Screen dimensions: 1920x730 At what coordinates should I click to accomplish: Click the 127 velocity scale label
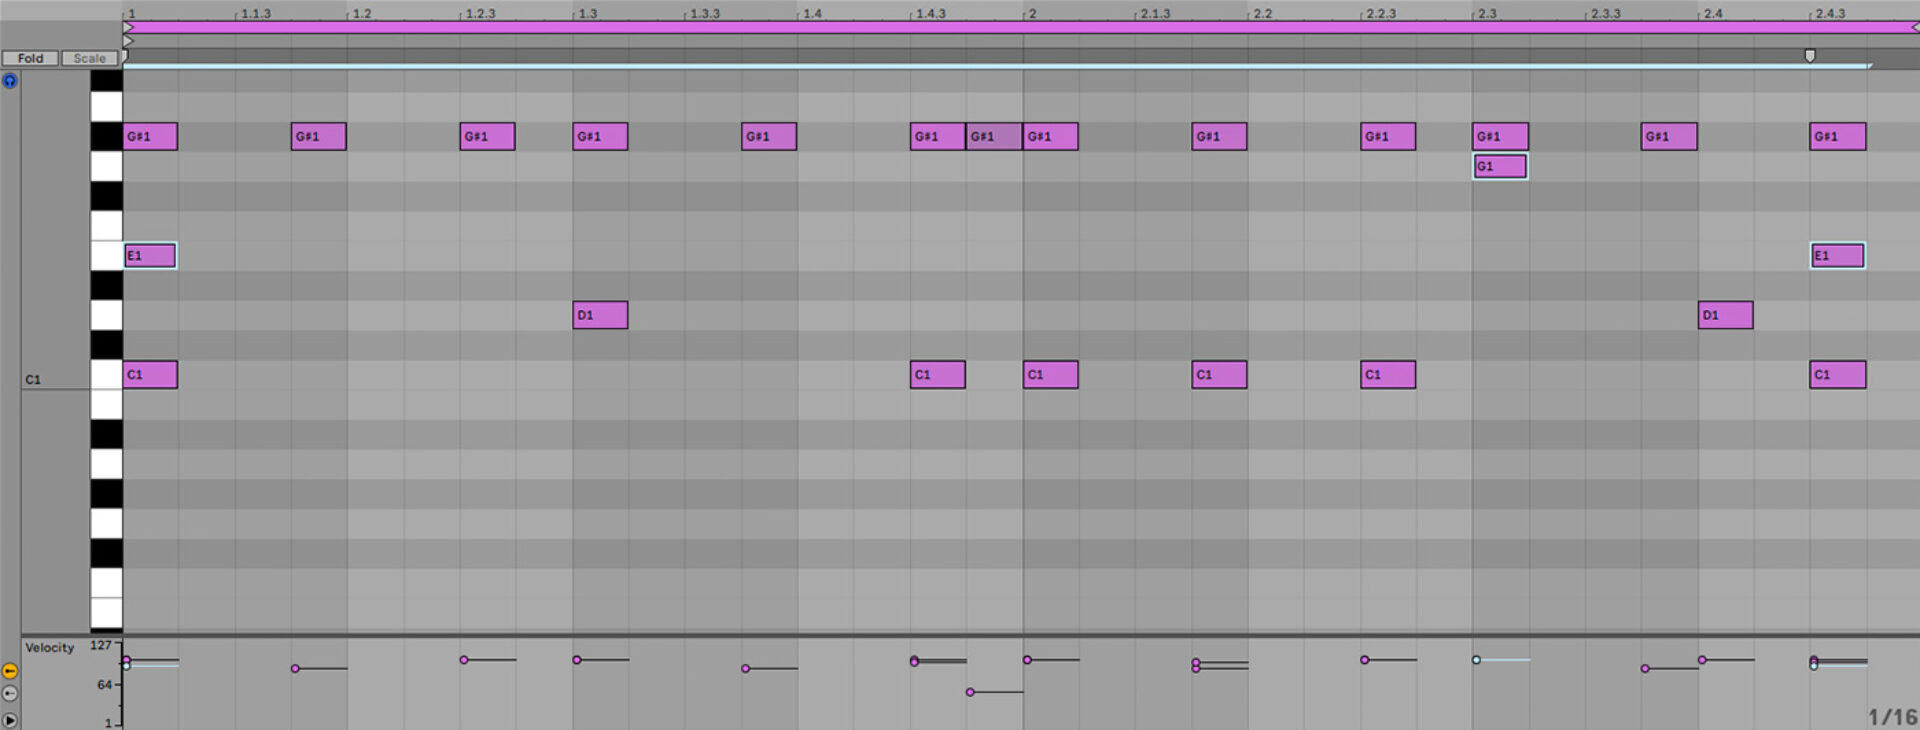101,646
